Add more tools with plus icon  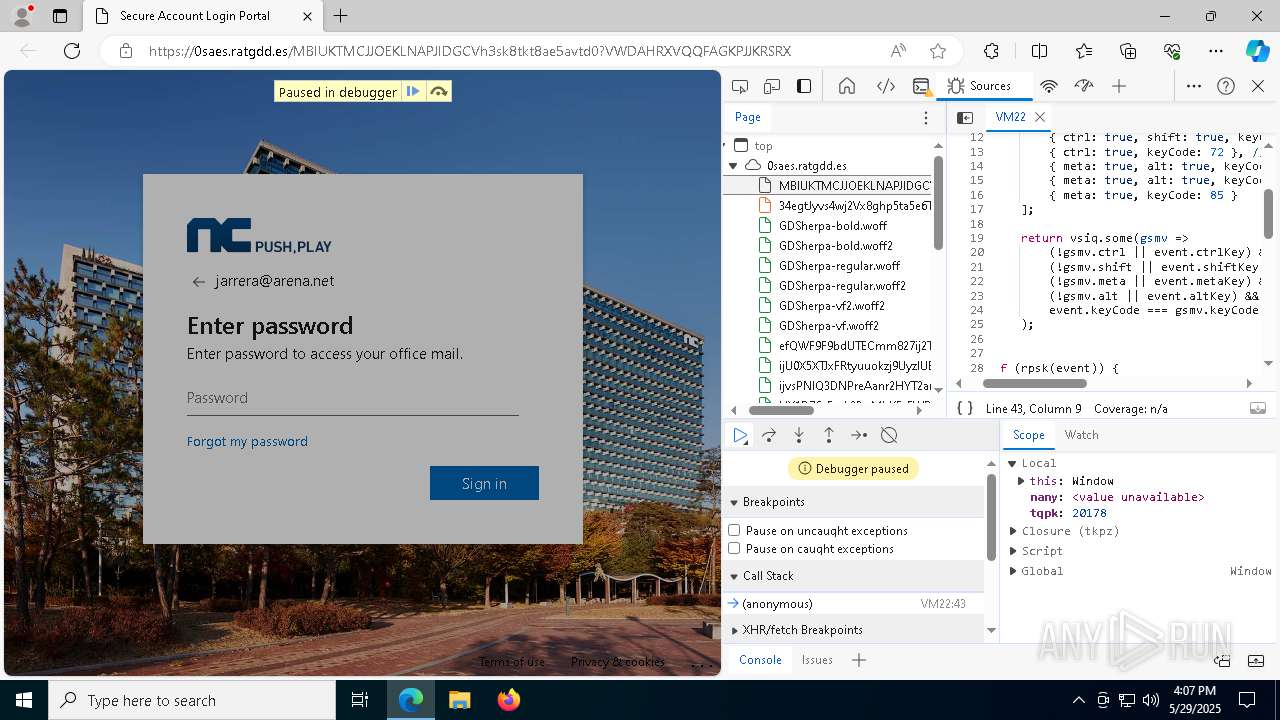(1119, 86)
